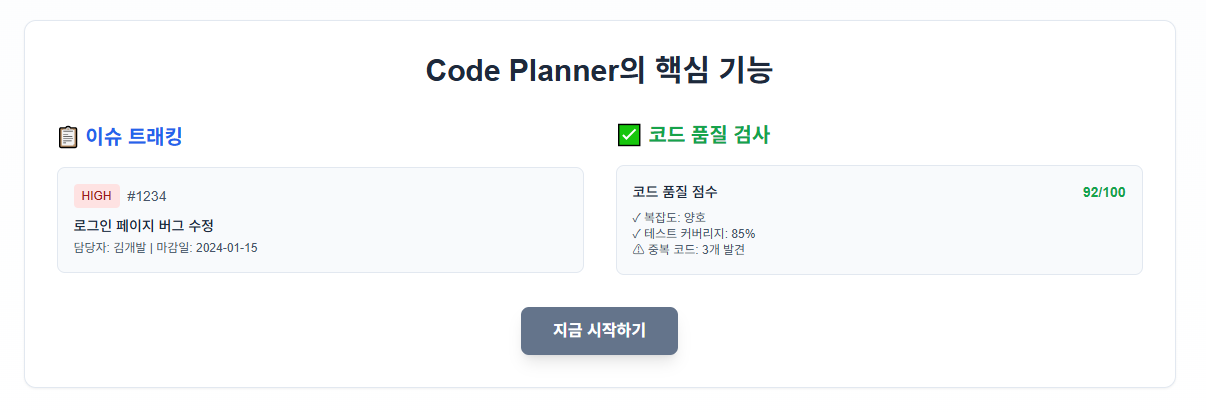Click the checkmark before 테스트 커버리지

coord(637,233)
